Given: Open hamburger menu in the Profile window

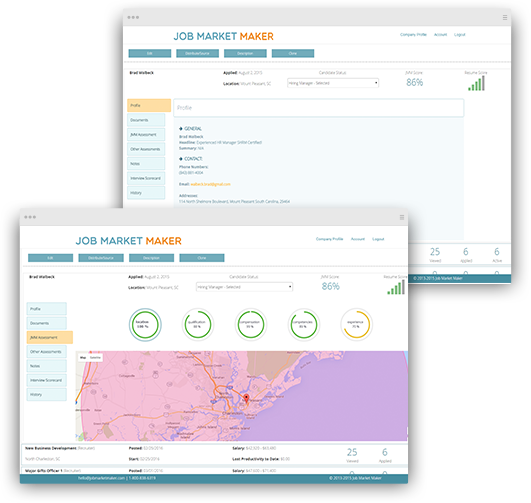Looking at the screenshot, I should click(505, 17).
